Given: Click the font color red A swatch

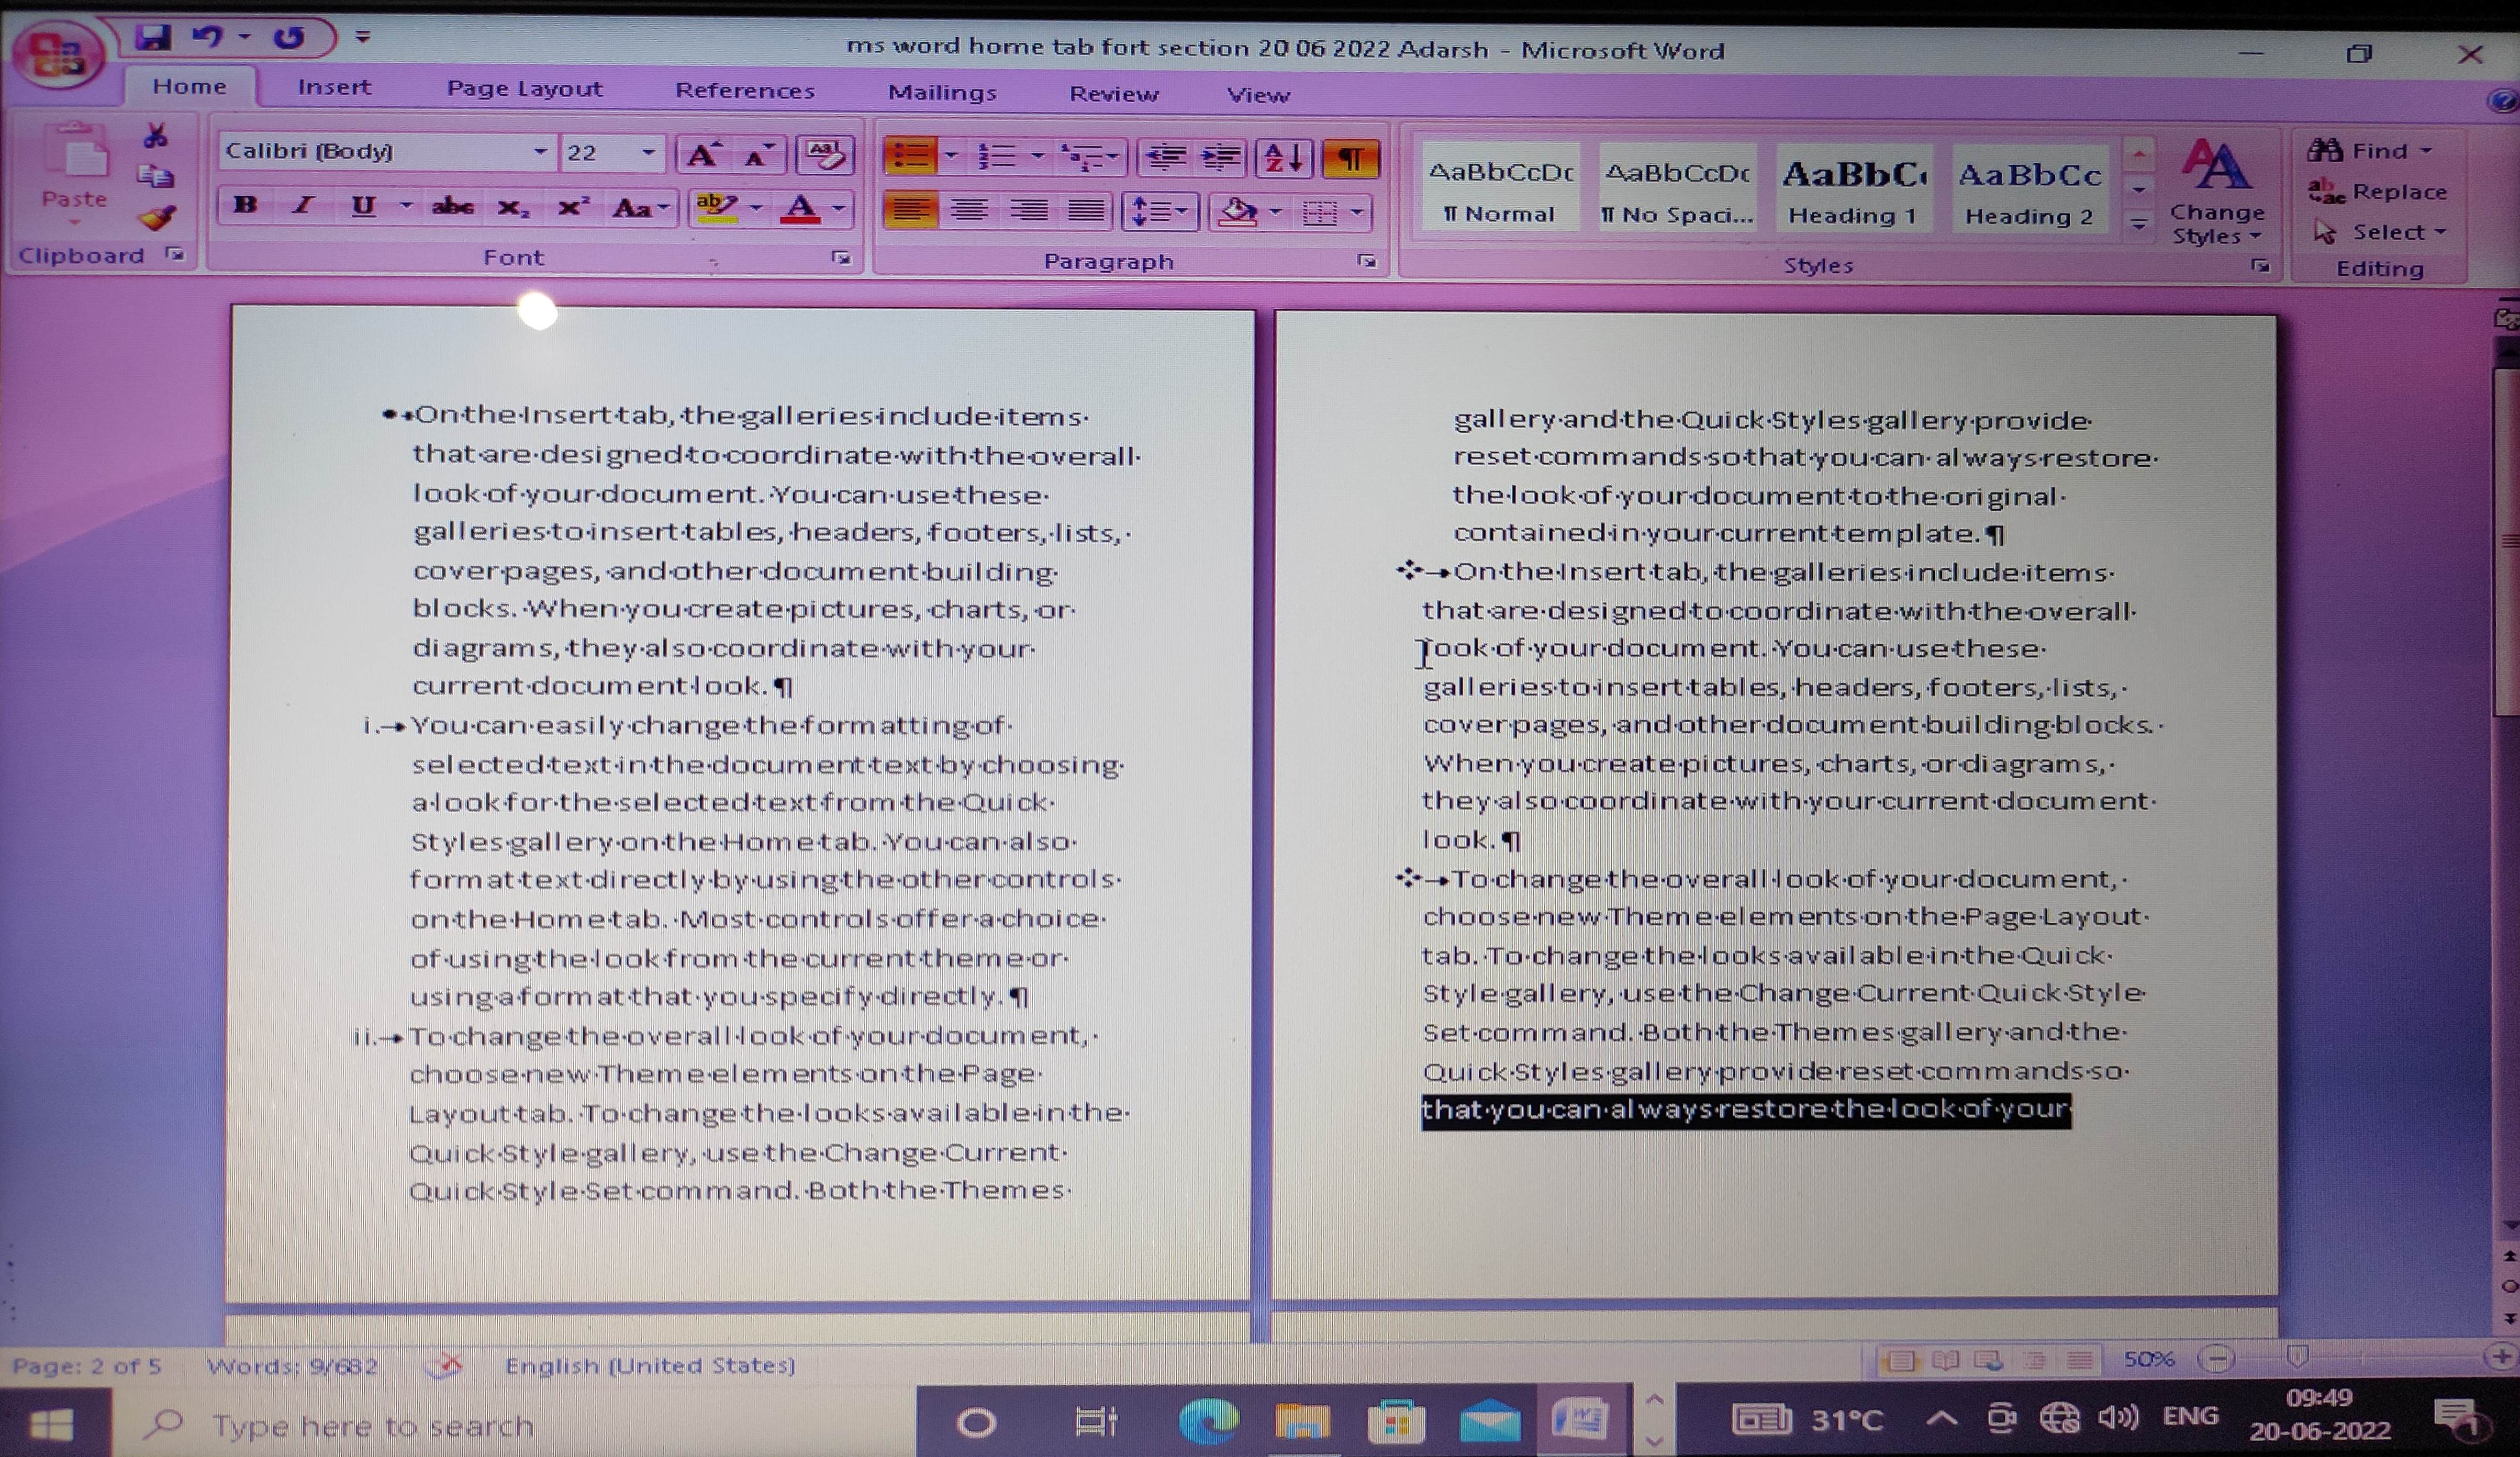Looking at the screenshot, I should pyautogui.click(x=800, y=208).
